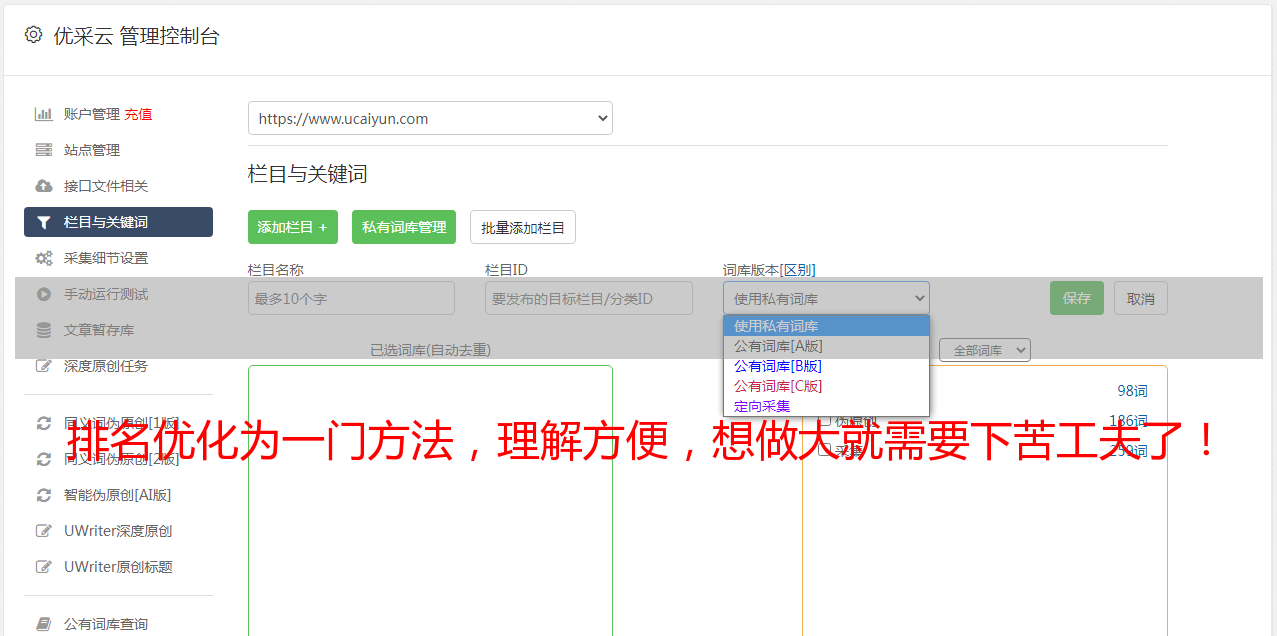Click the cloud upload icon for 接口文件相关
This screenshot has width=1277, height=636.
(44, 186)
